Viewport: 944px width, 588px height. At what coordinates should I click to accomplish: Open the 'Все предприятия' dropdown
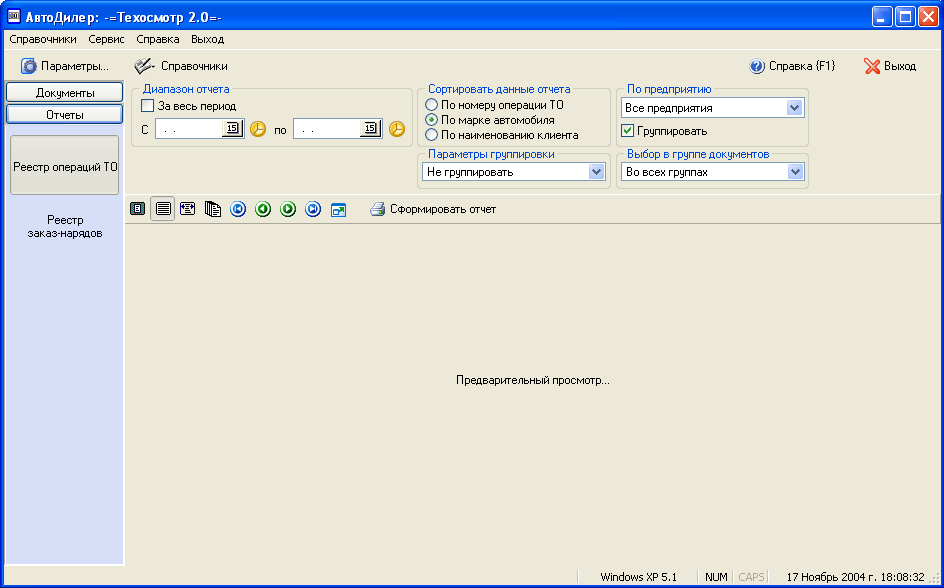[x=795, y=108]
